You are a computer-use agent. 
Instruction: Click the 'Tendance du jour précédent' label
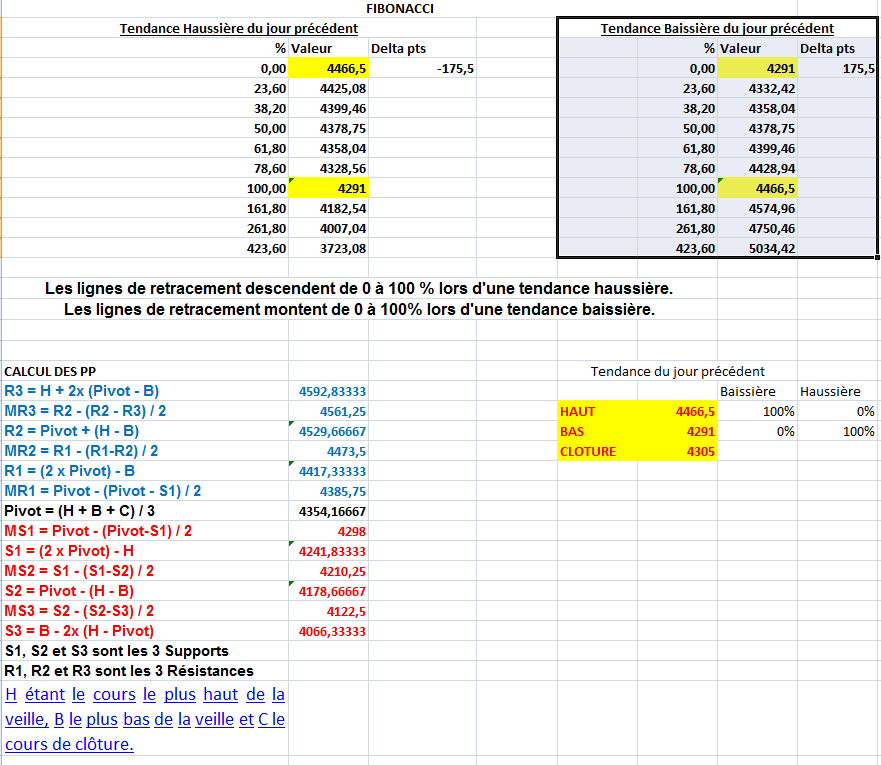[x=677, y=371]
